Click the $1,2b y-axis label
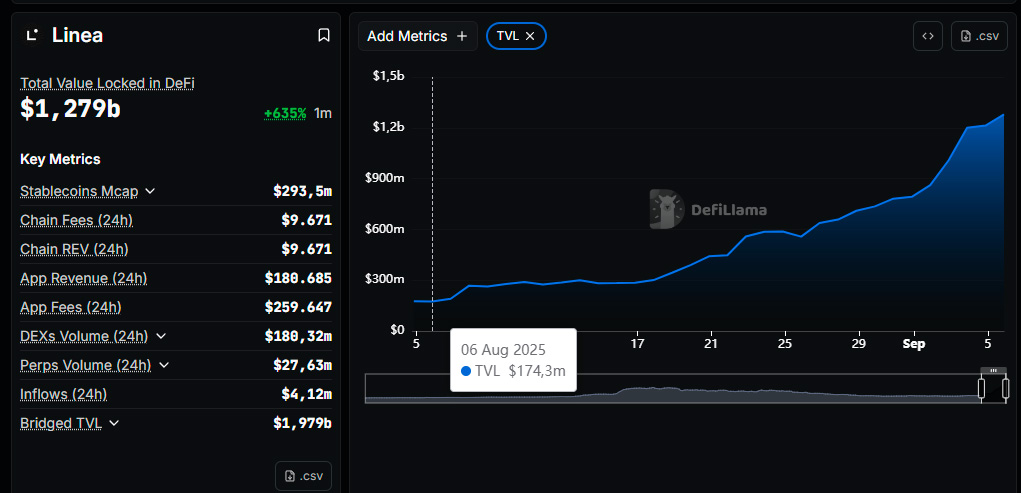1021x493 pixels. pos(388,127)
